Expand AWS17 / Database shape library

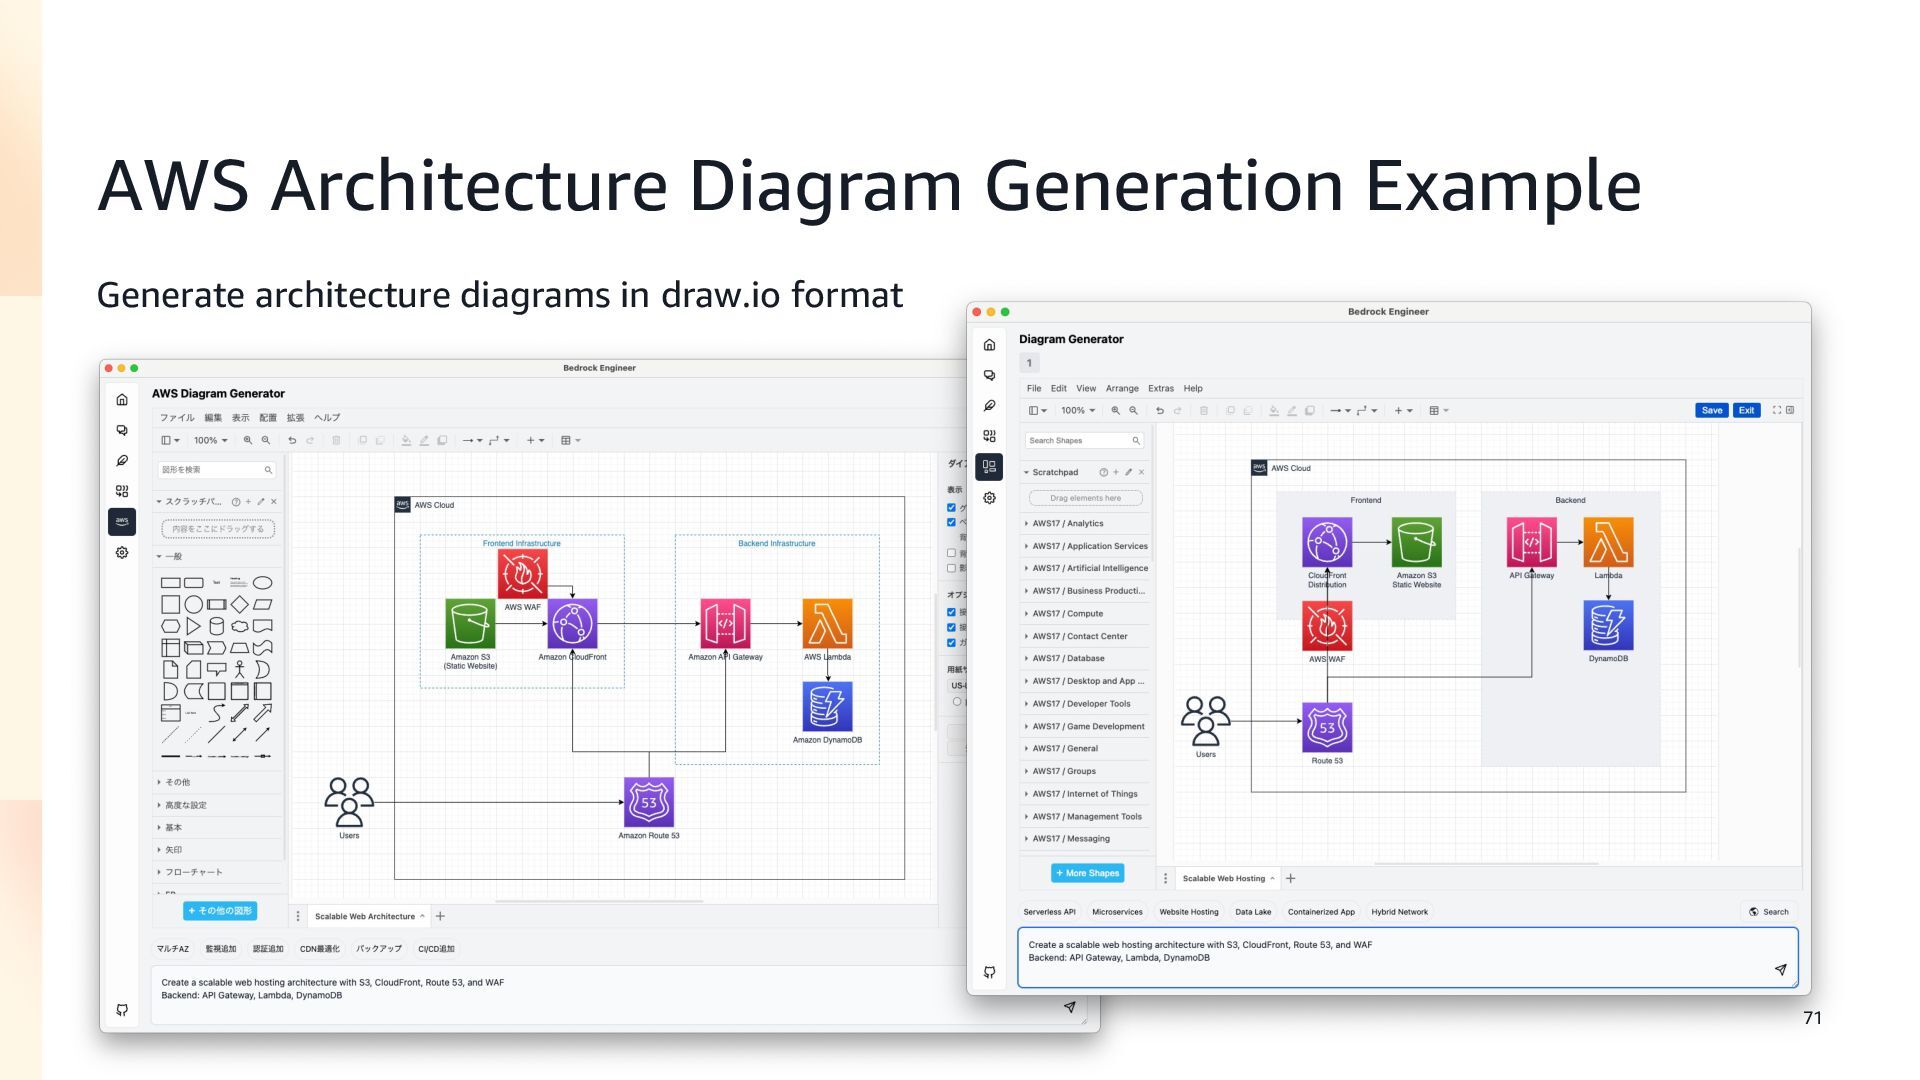[1085, 659]
